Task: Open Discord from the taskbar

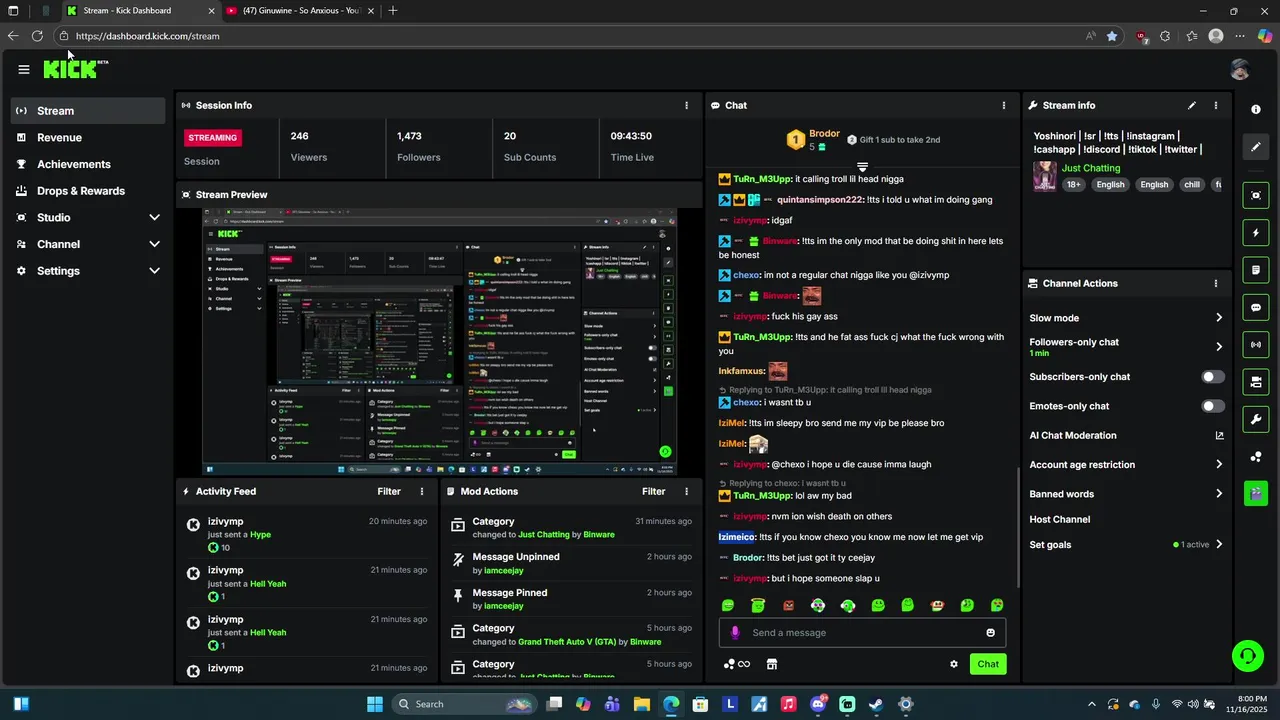Action: coord(818,704)
